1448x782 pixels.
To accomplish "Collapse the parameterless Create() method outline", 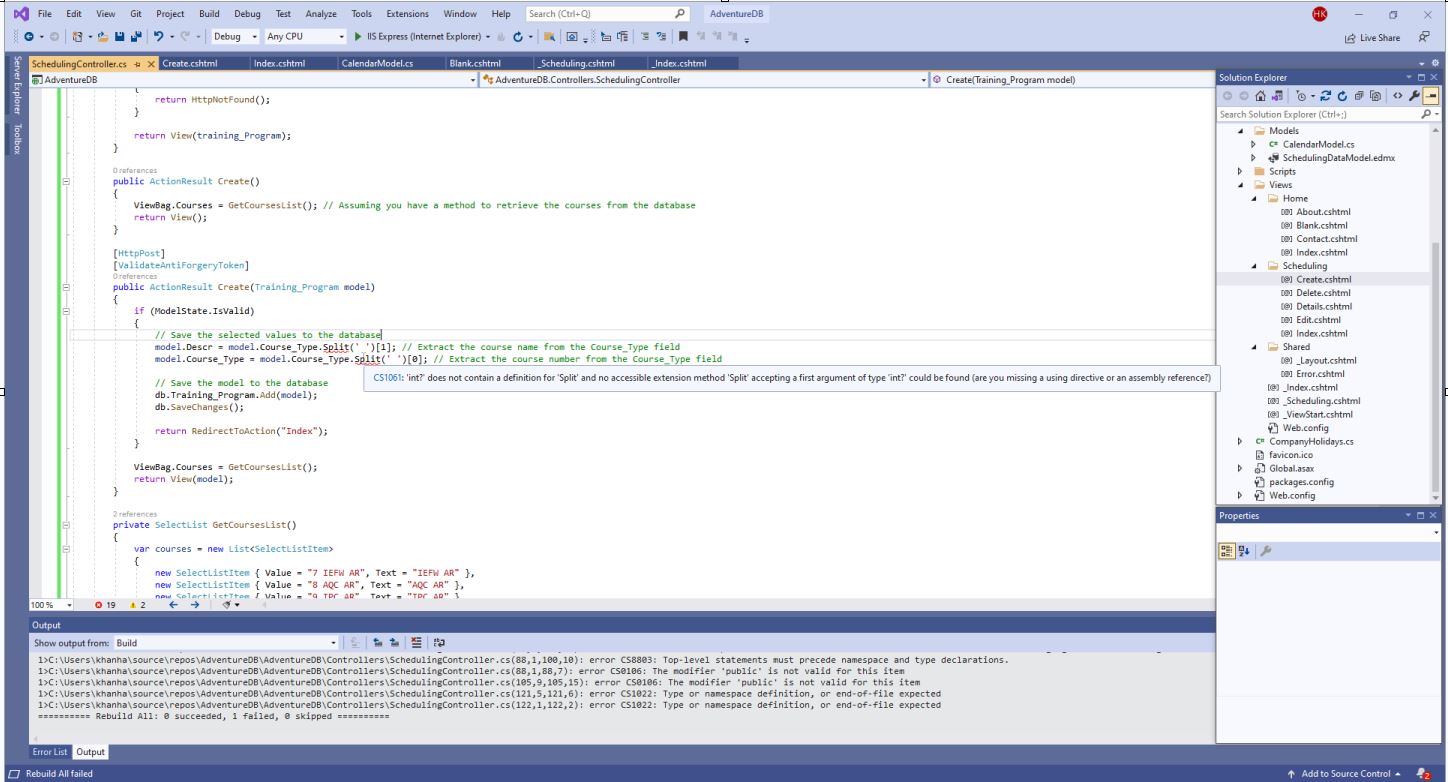I will click(x=66, y=182).
